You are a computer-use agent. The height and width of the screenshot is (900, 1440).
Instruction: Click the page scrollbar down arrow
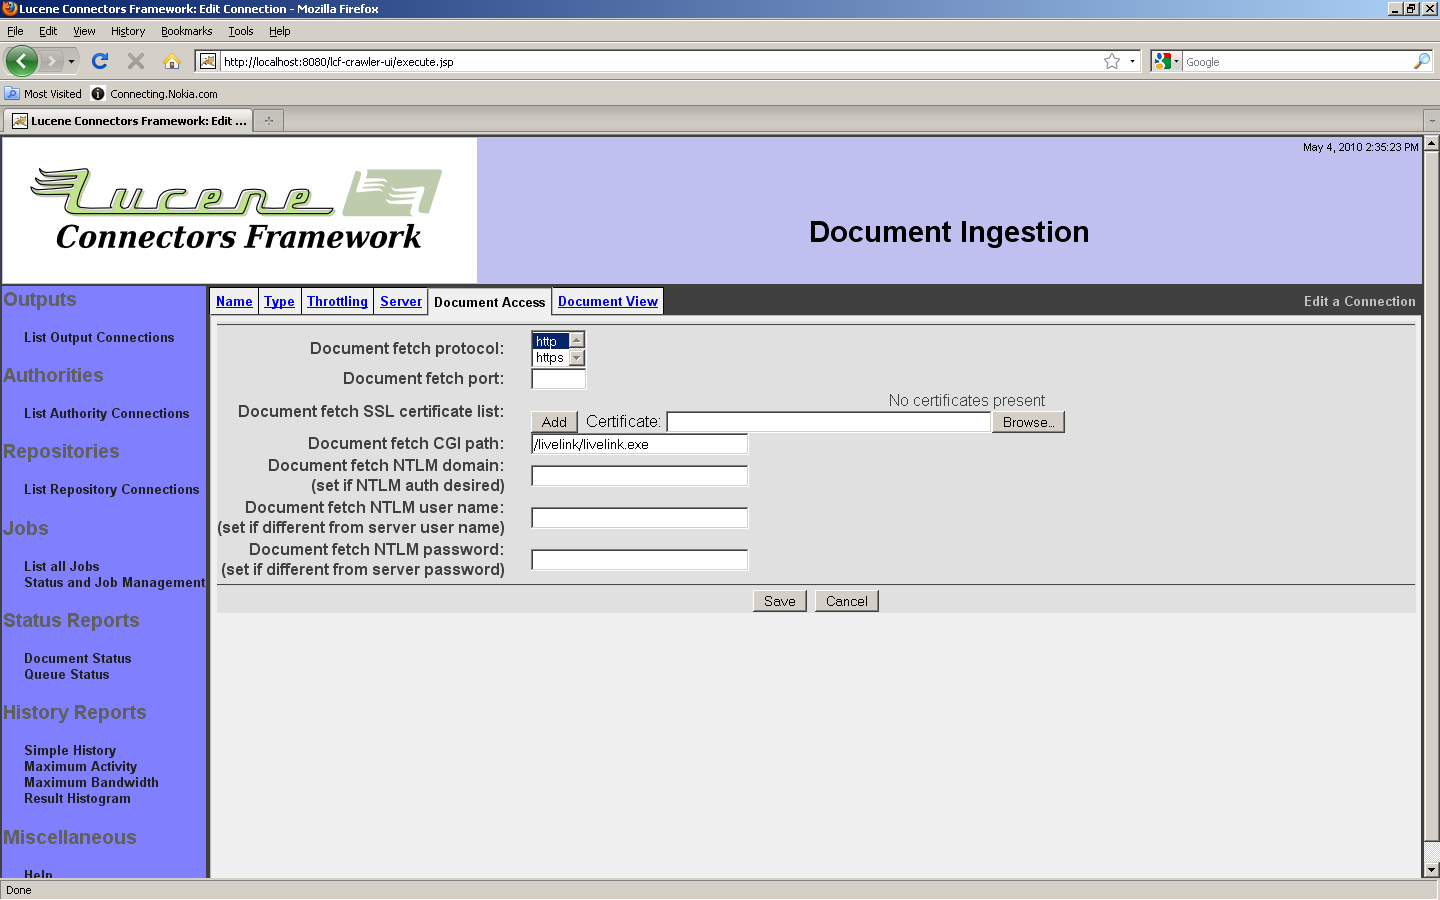tap(1431, 870)
